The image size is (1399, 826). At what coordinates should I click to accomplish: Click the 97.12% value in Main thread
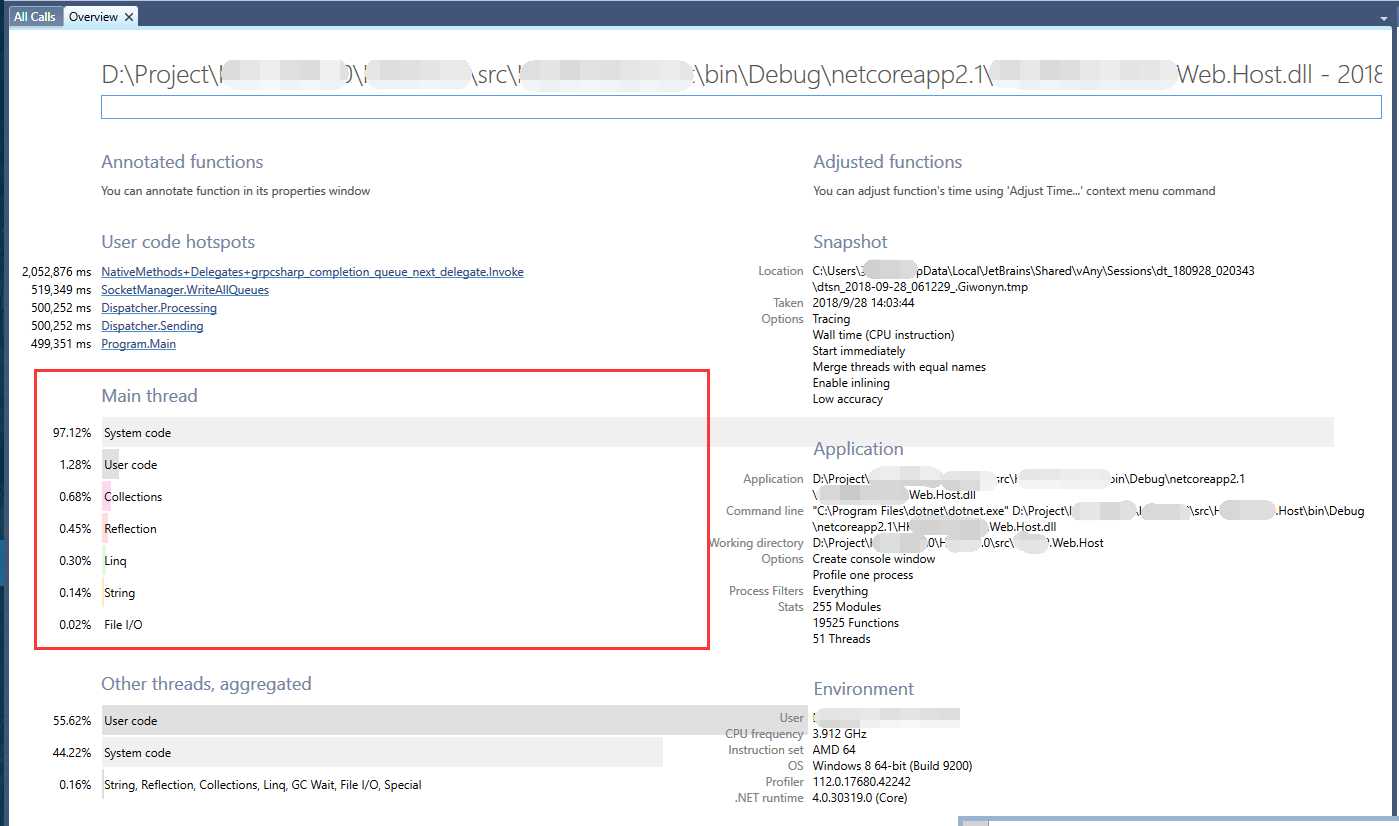[72, 433]
